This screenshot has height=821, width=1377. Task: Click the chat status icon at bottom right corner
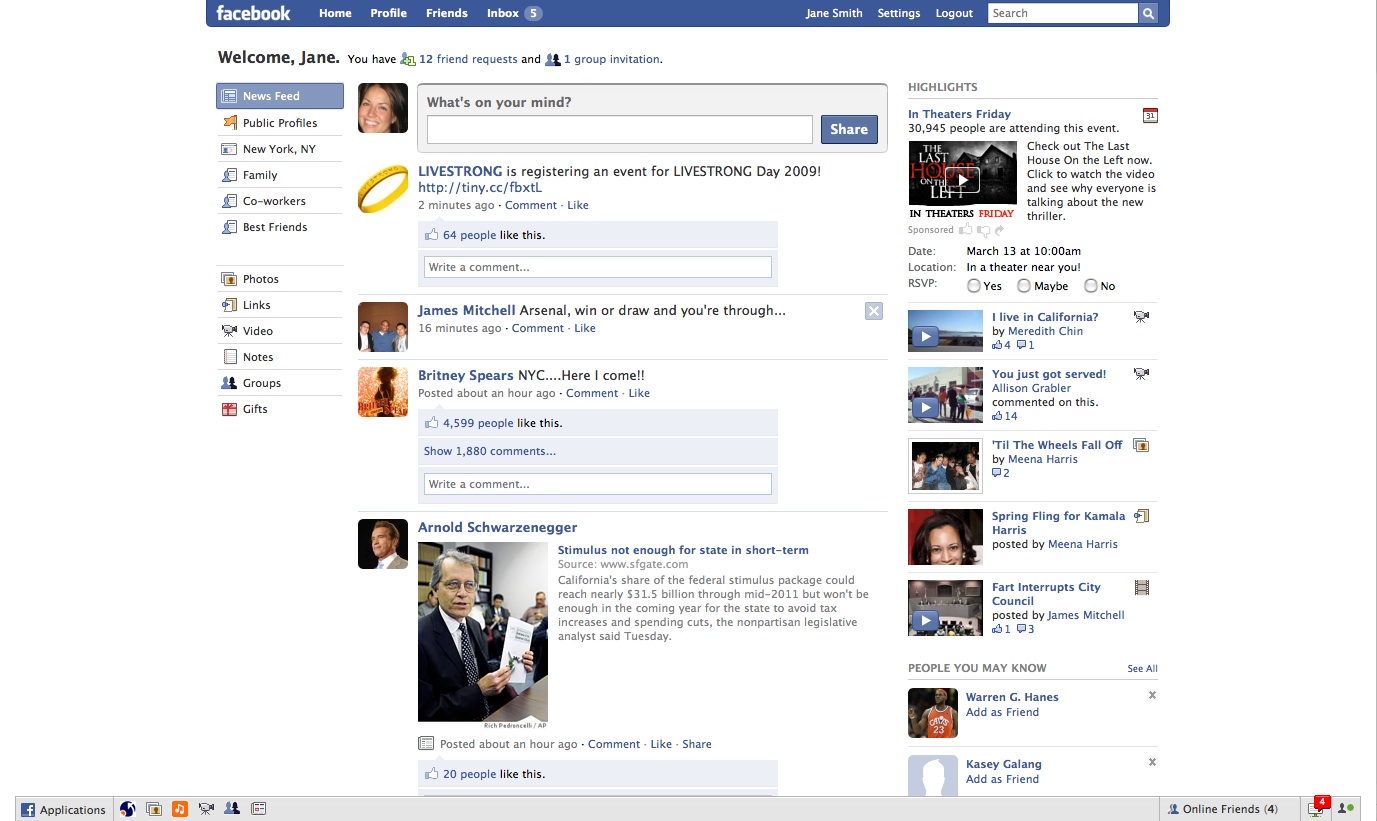[x=1346, y=808]
